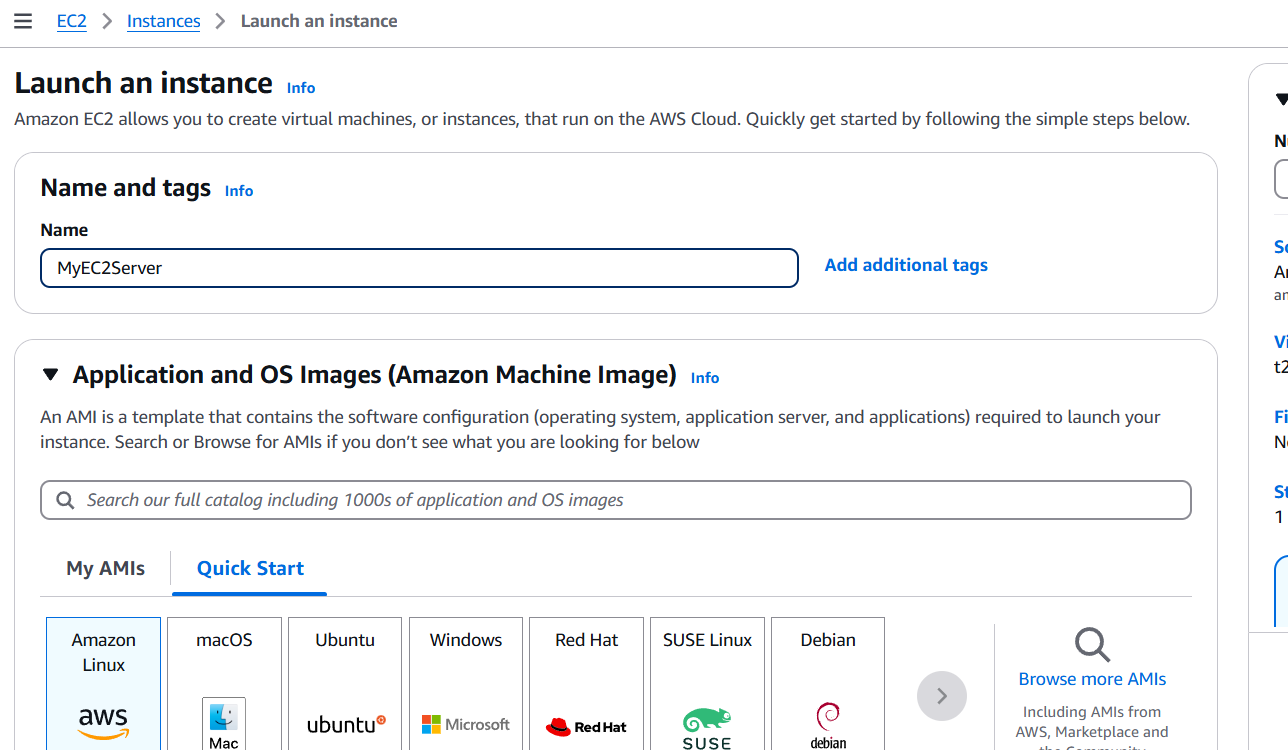Viewport: 1288px width, 750px height.
Task: Click the breadcrumb chevron after Instances
Action: (221, 21)
